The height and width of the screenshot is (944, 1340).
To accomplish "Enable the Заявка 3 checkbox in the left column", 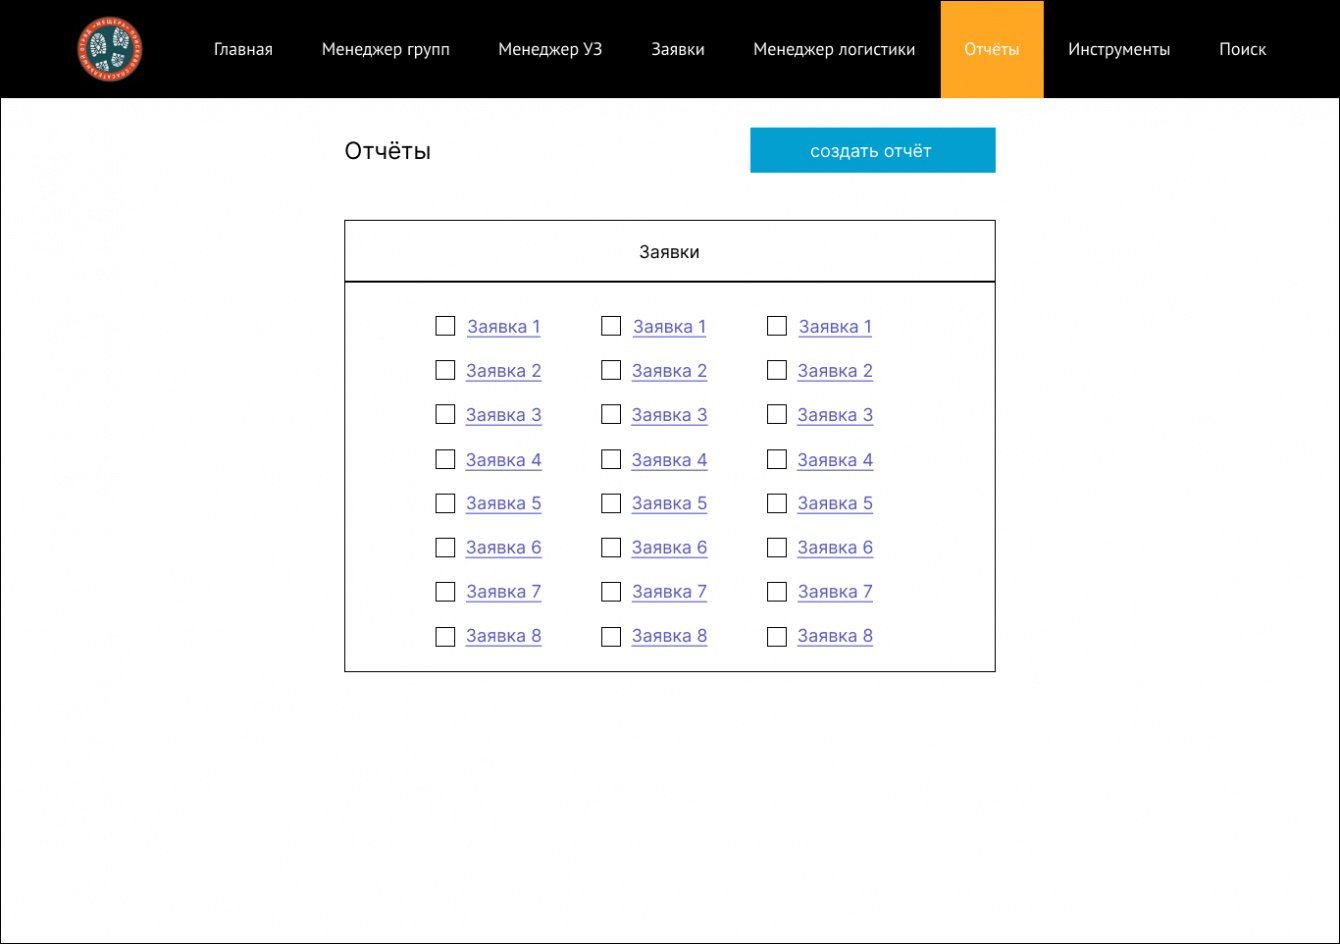I will tap(445, 414).
